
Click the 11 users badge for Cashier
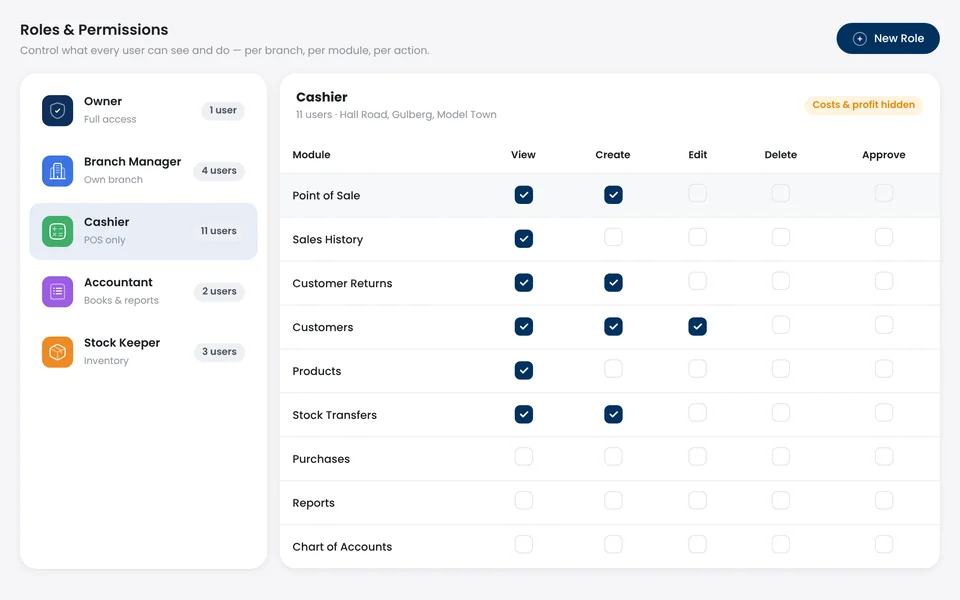tap(219, 231)
